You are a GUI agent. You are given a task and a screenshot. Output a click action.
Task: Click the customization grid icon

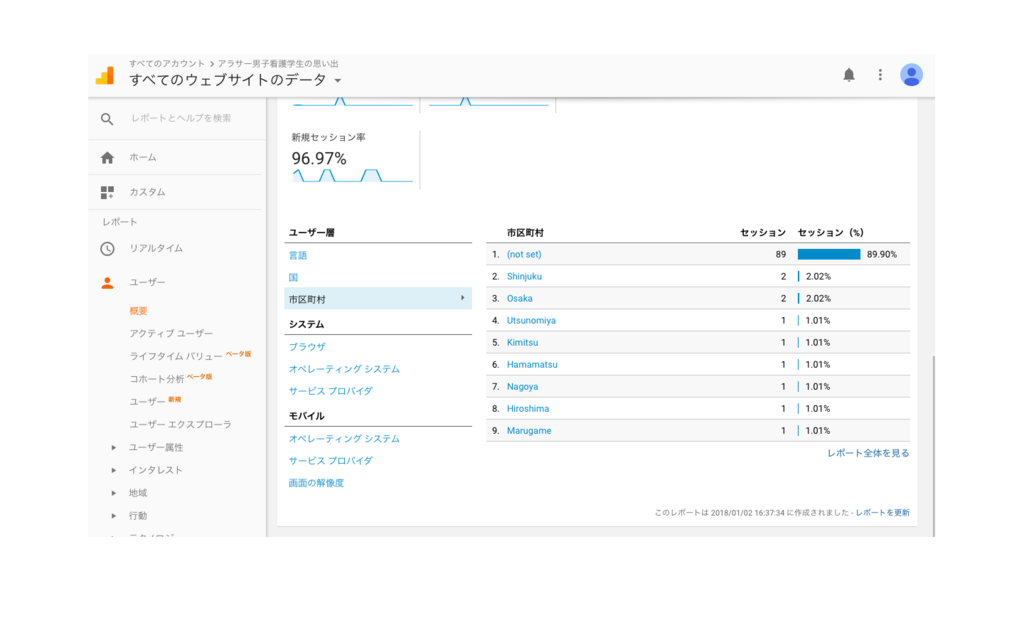click(107, 192)
